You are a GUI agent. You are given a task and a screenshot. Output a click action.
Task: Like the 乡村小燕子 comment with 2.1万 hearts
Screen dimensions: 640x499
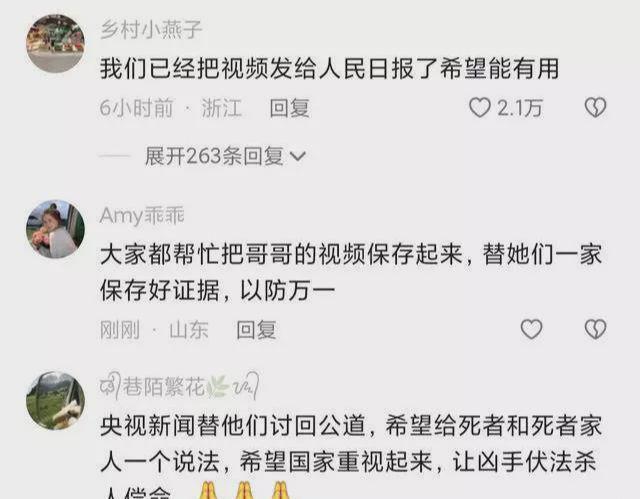[480, 108]
